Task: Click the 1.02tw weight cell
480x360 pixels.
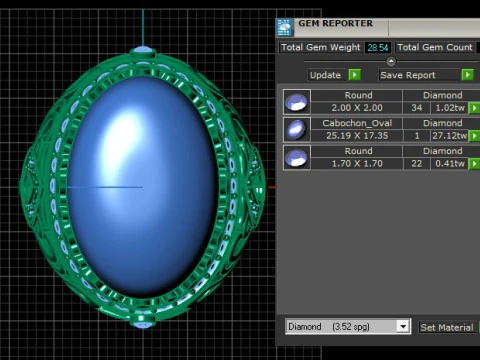Action: pos(450,108)
